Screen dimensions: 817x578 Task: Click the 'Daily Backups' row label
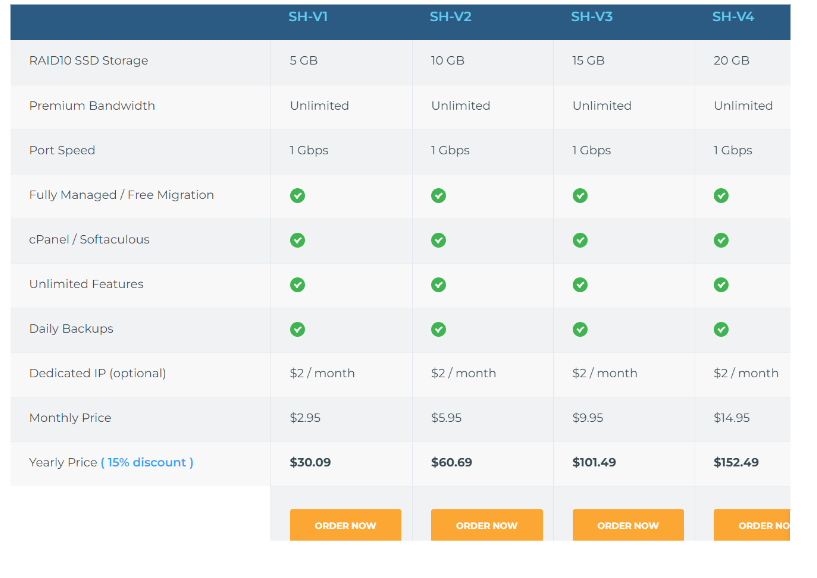tap(71, 328)
